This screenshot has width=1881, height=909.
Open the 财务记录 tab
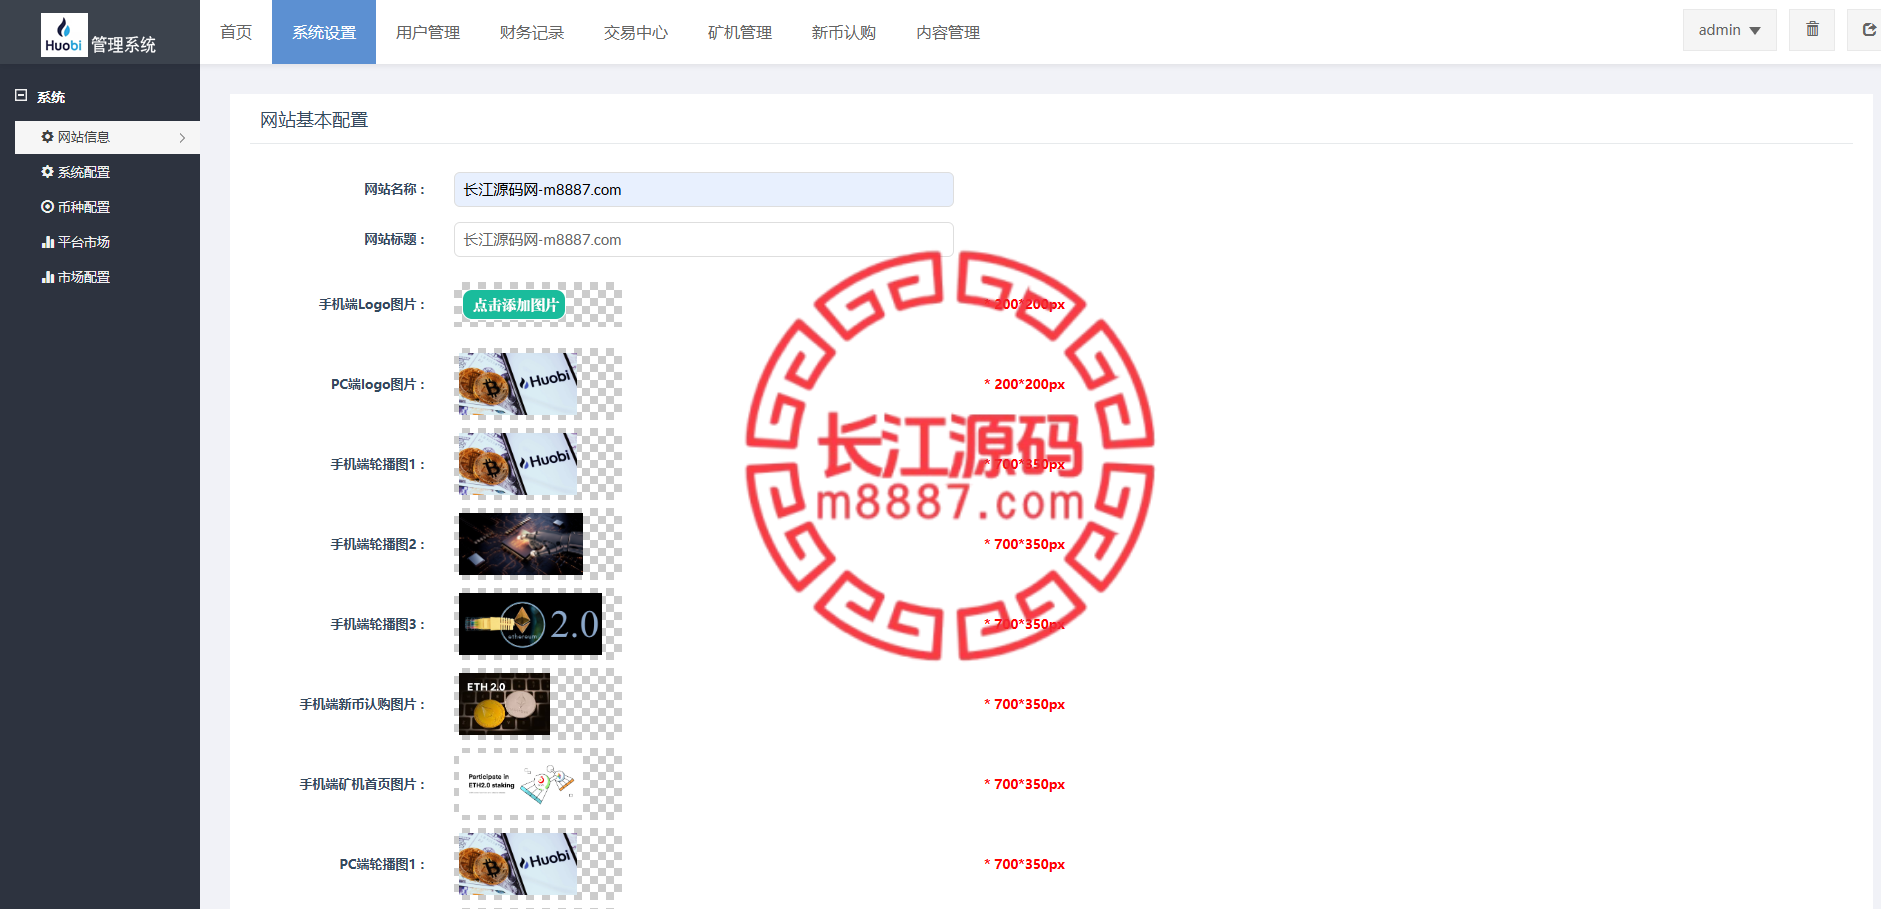(532, 32)
